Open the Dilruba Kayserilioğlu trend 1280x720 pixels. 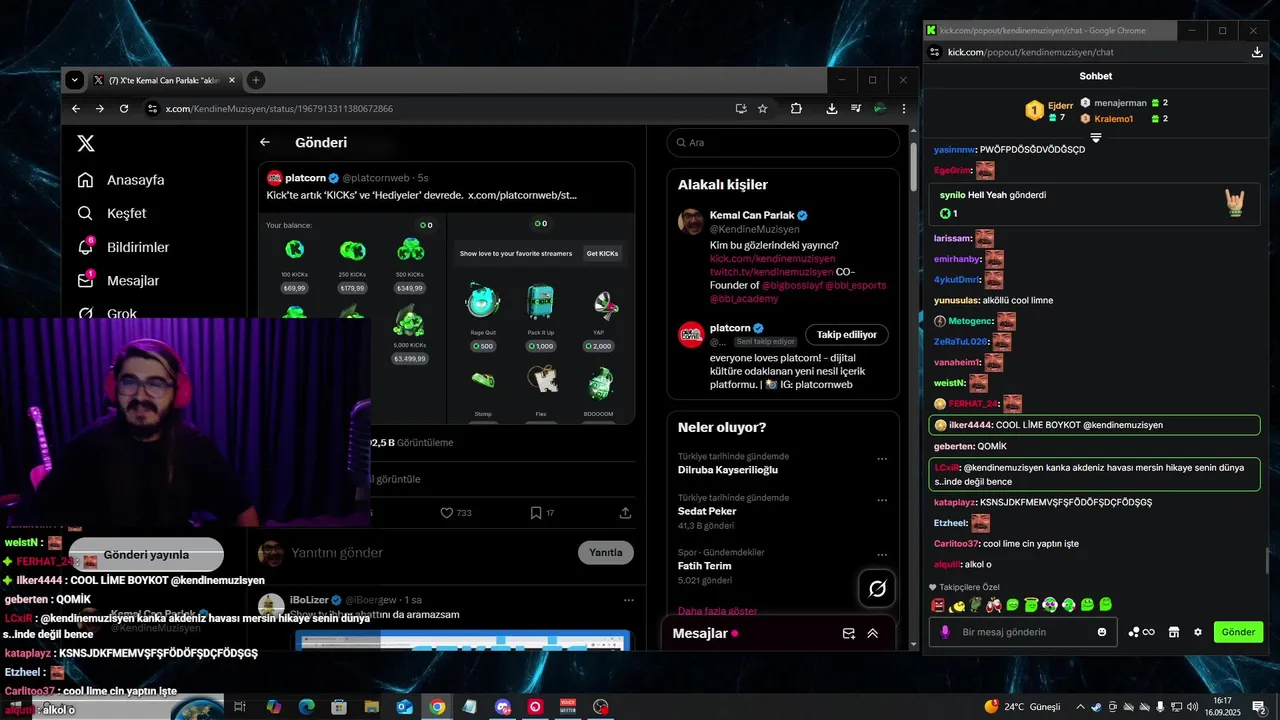pos(727,470)
